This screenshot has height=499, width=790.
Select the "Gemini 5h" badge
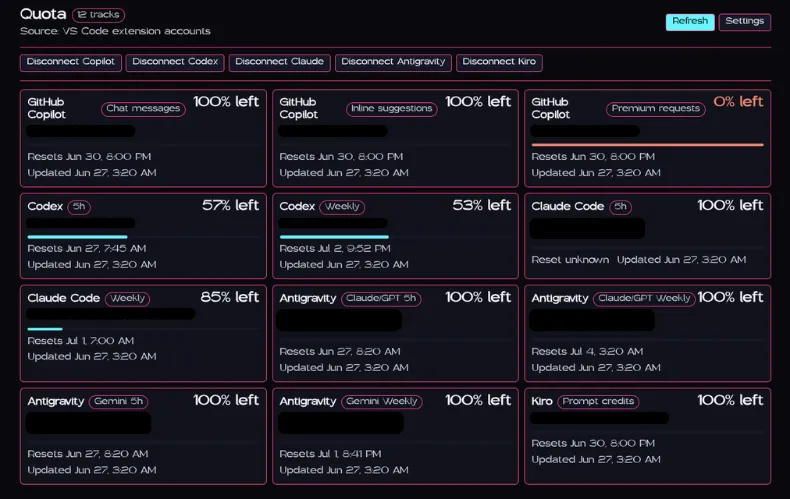pyautogui.click(x=118, y=402)
